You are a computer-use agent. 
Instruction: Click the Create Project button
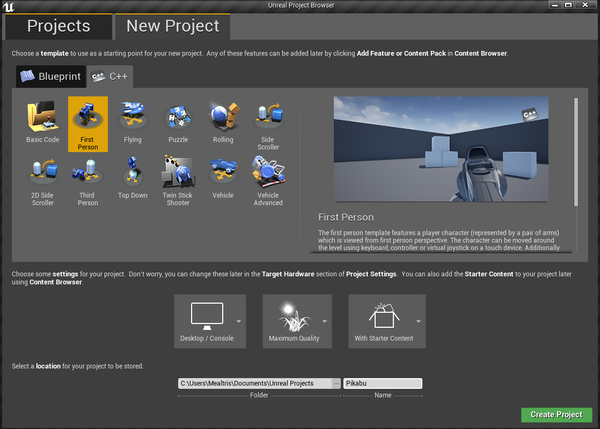pos(556,414)
